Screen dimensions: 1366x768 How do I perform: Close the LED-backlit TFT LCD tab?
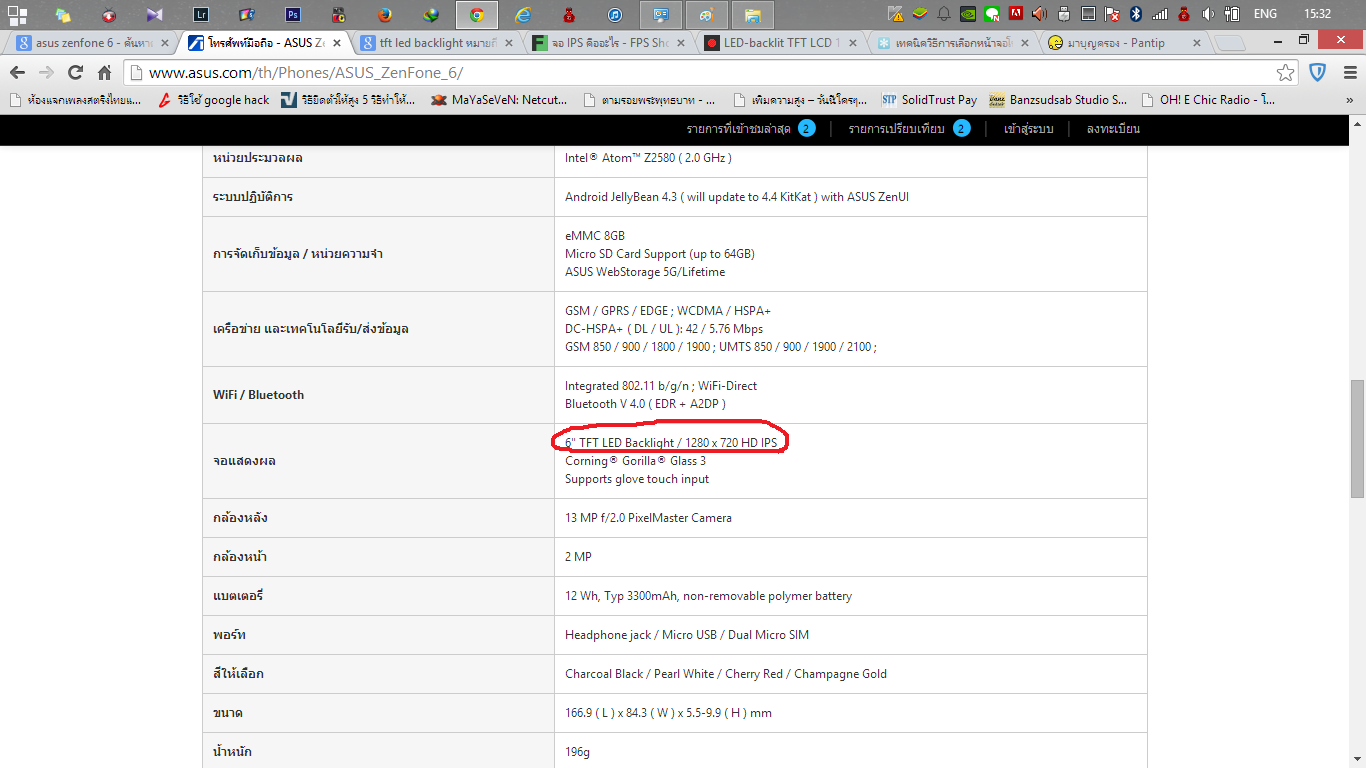[x=852, y=43]
